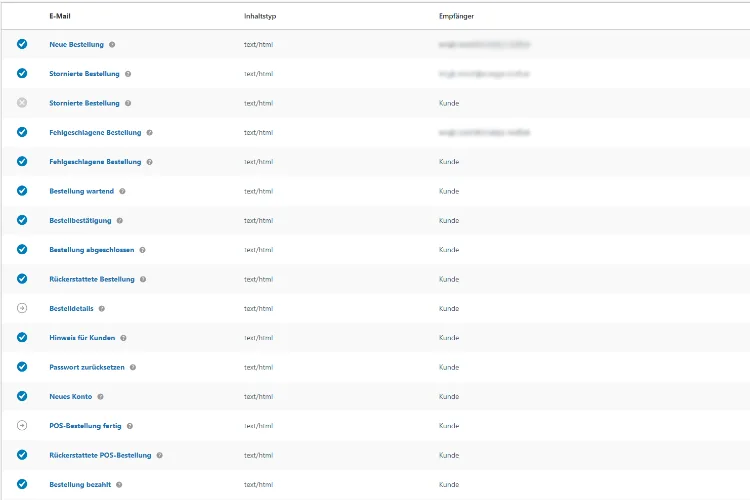Open the Rückerstattete POS-Bestellung email link
750x500 pixels.
coord(100,456)
